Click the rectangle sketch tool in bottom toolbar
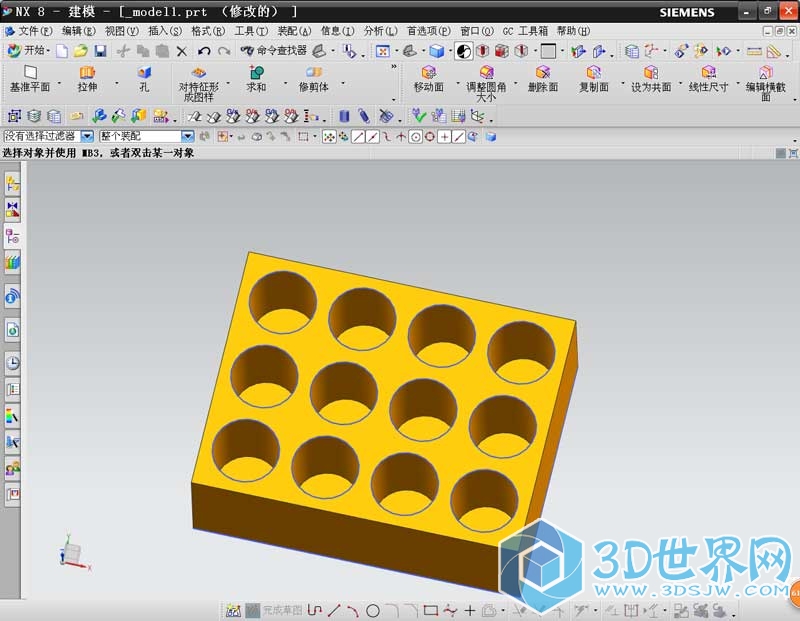 tap(431, 610)
